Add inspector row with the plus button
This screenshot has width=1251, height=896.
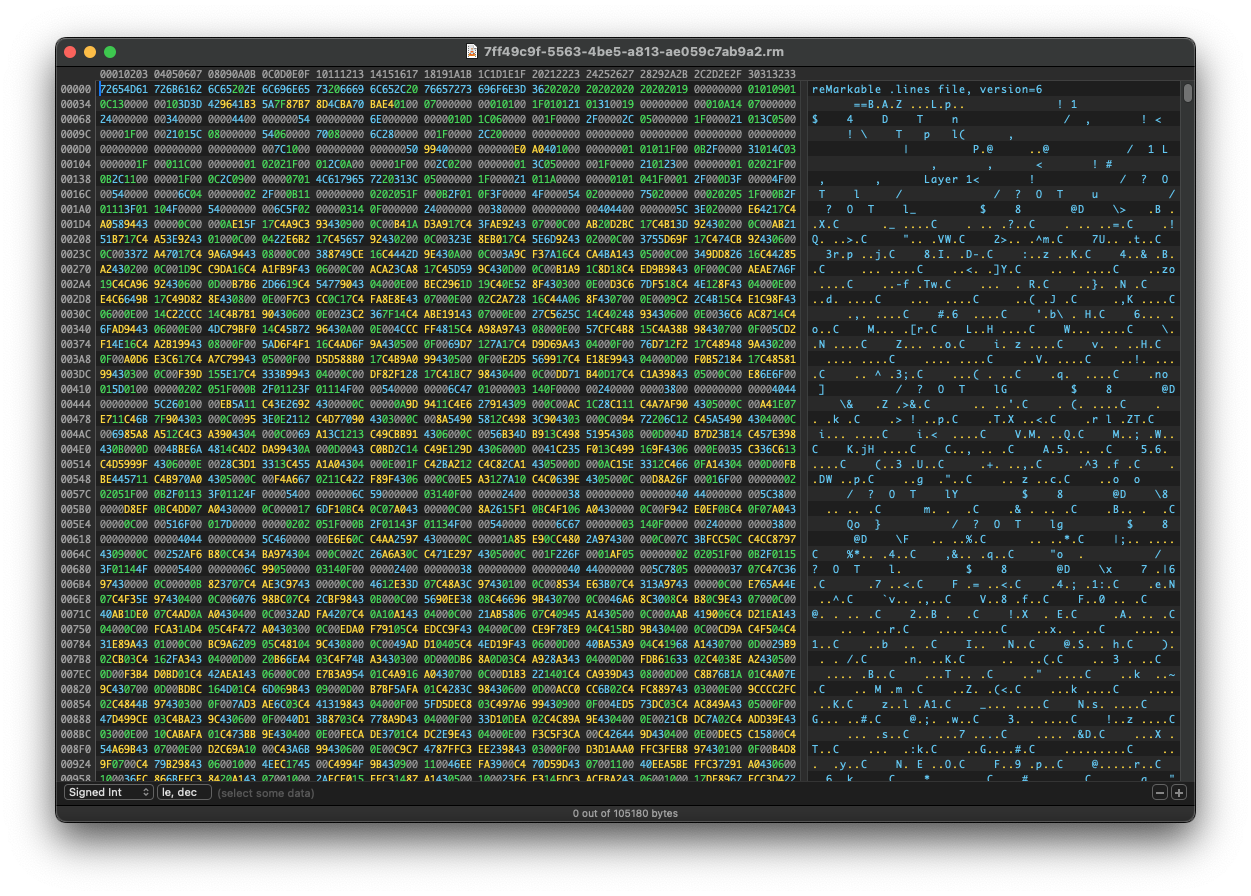click(1179, 793)
